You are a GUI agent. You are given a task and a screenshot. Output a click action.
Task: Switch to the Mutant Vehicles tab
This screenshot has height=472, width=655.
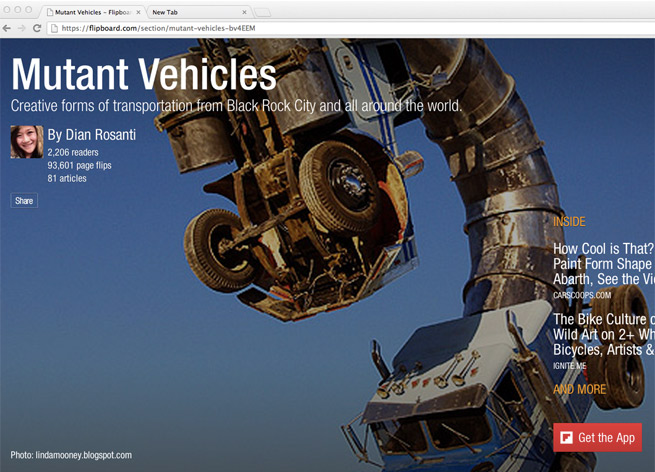coord(94,12)
